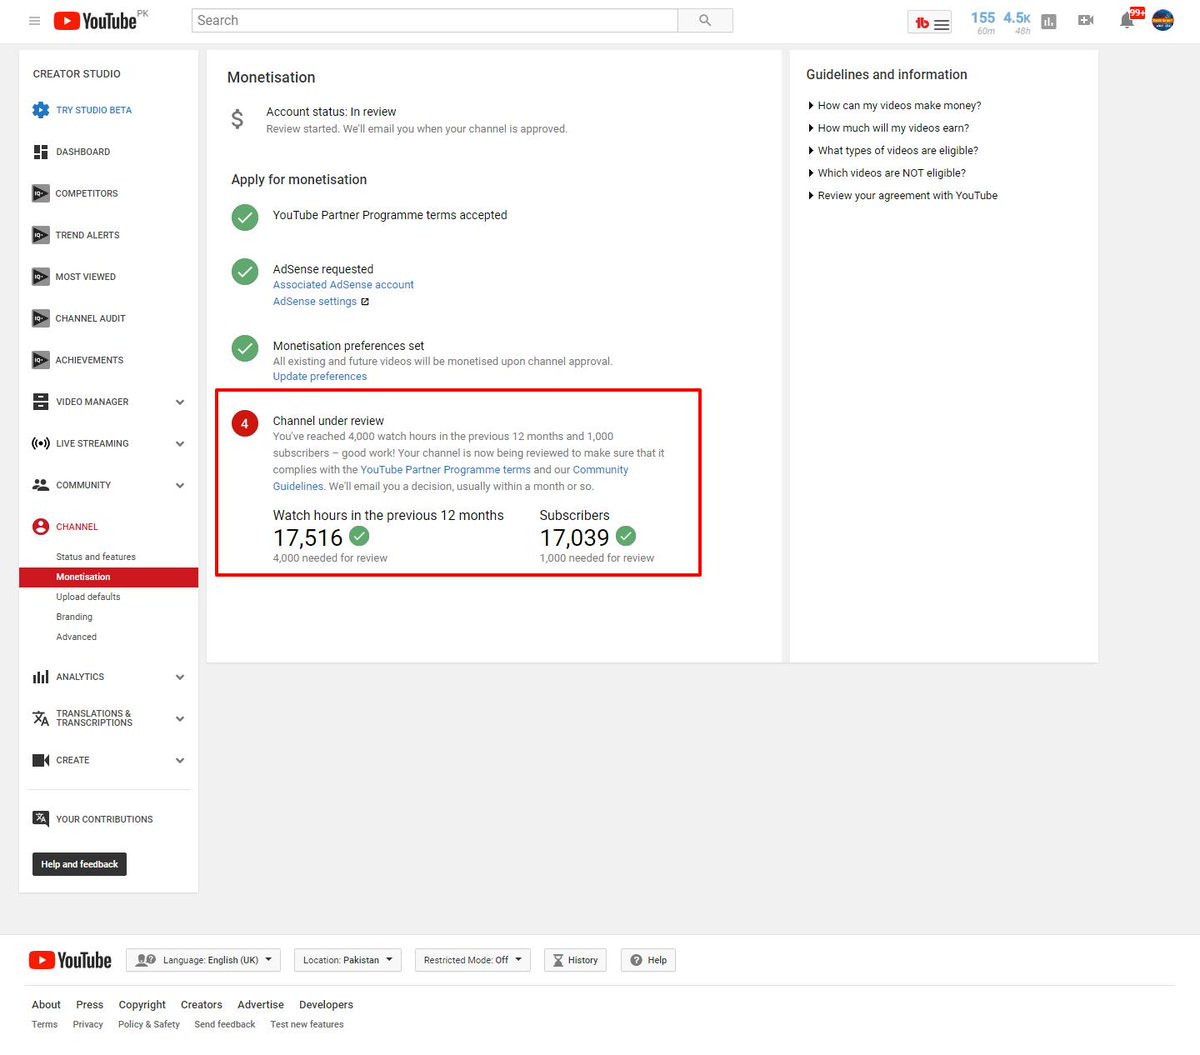1200x1055 pixels.
Task: Click the footer Help button
Action: [x=648, y=960]
